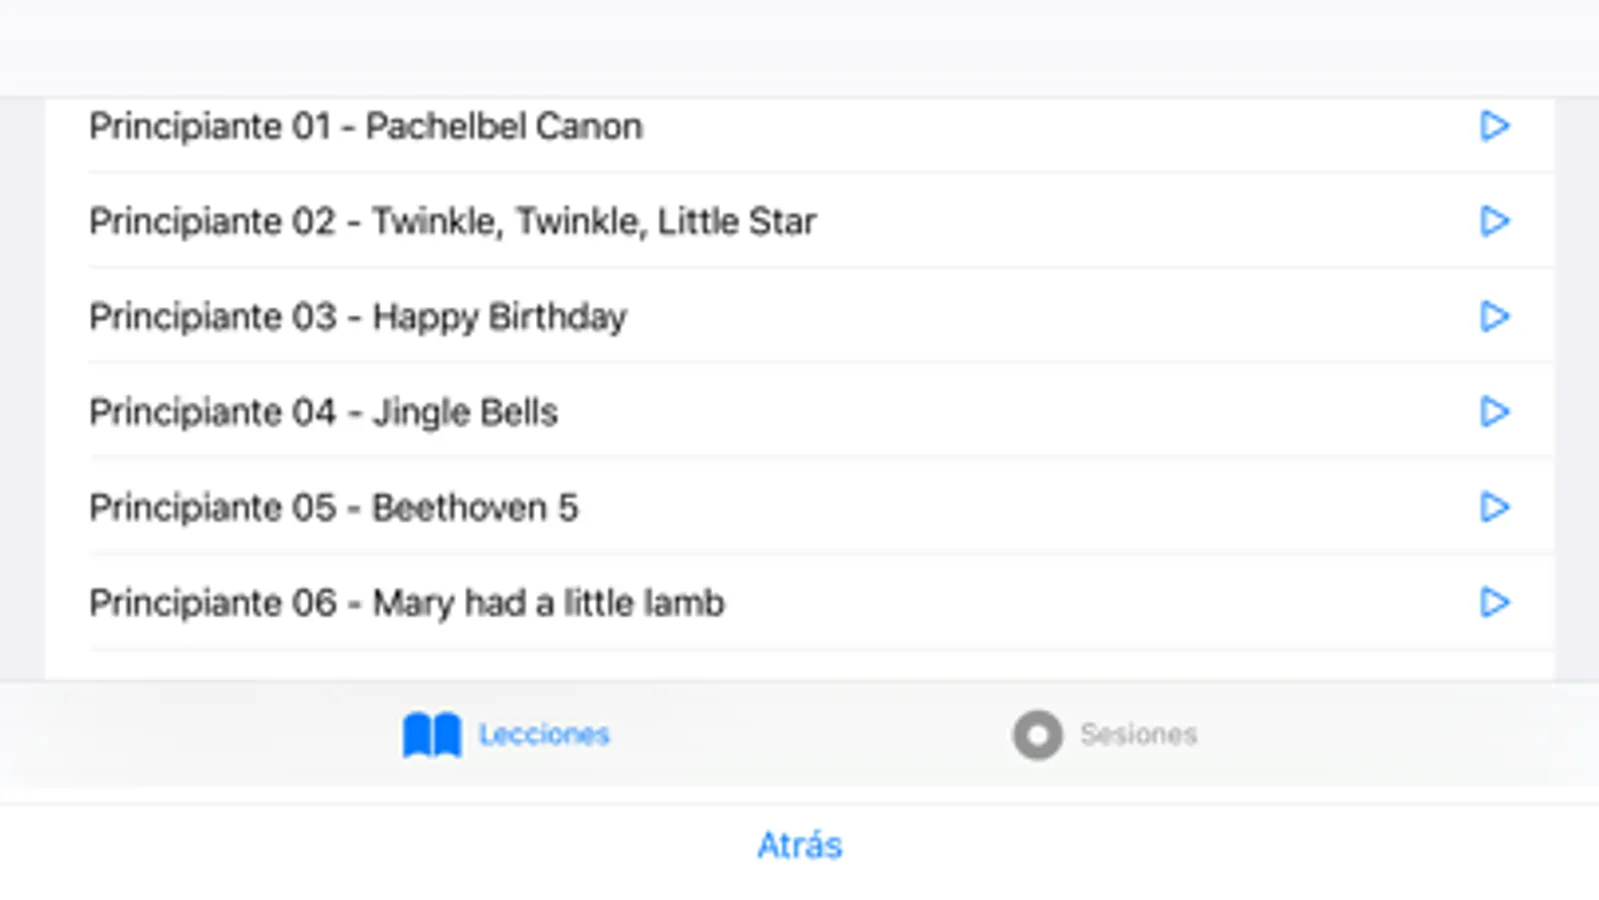The width and height of the screenshot is (1599, 900).
Task: Tap play icon for Twinkle, Twinkle, Little Star
Action: click(x=1494, y=221)
